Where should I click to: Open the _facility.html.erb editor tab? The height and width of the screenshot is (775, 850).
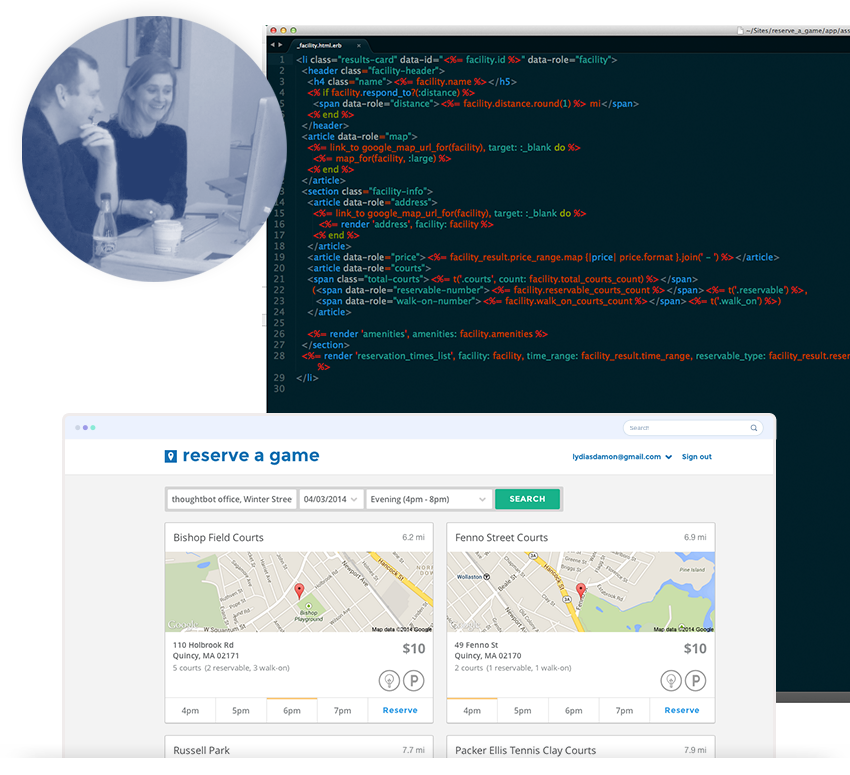(329, 46)
